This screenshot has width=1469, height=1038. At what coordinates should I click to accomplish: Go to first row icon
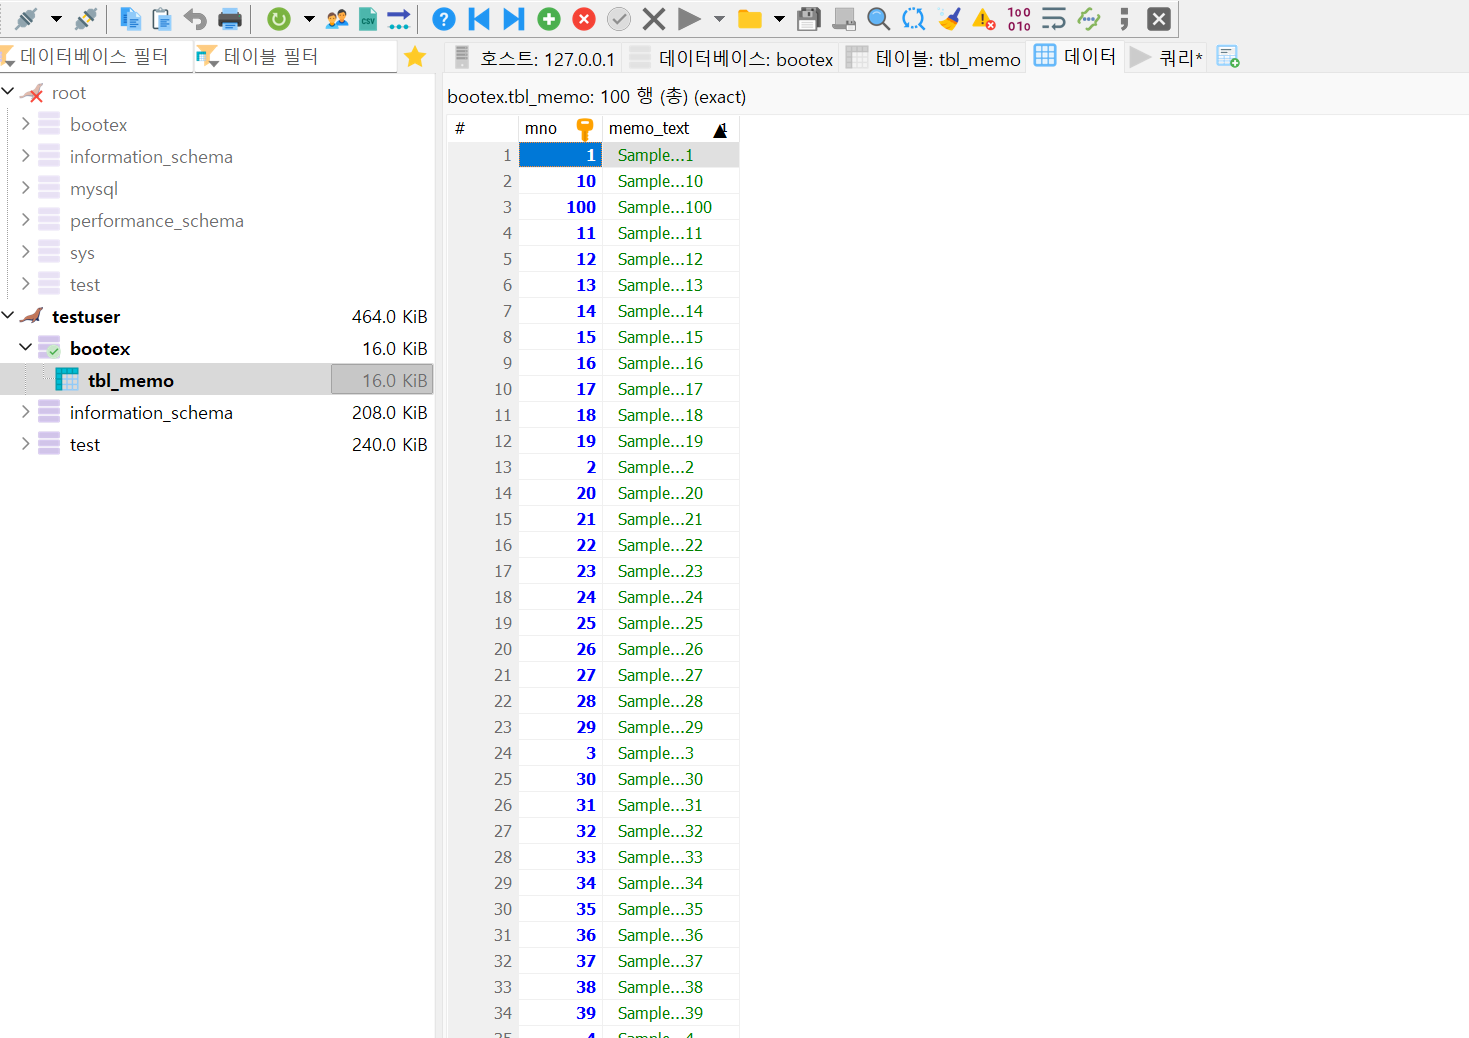(x=479, y=18)
